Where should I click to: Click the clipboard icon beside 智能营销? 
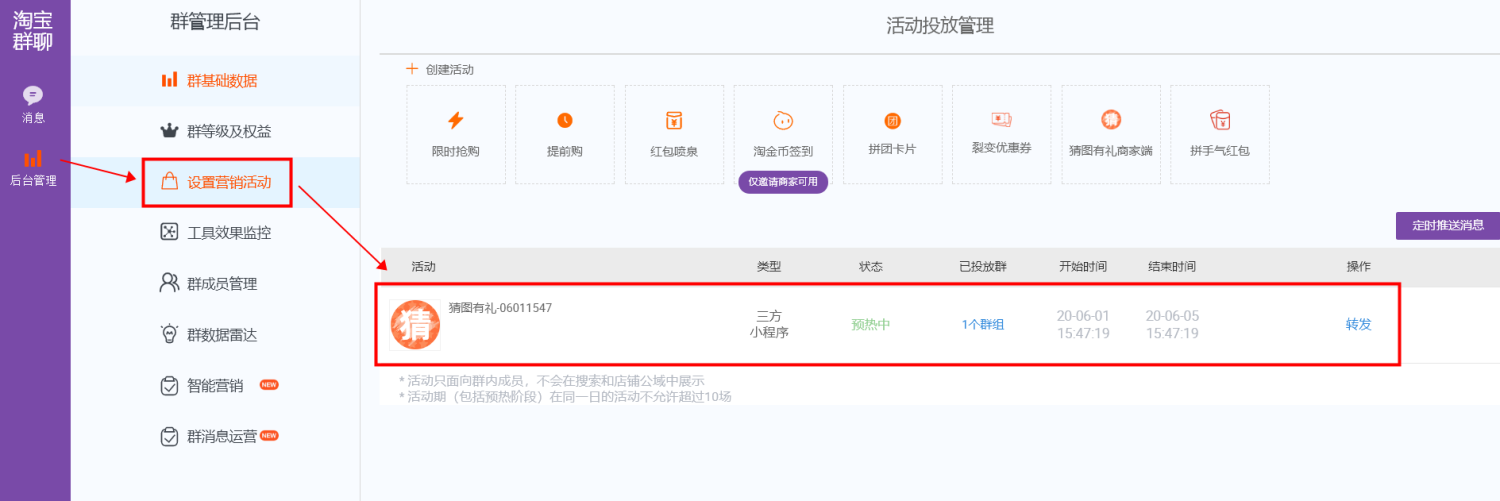169,385
